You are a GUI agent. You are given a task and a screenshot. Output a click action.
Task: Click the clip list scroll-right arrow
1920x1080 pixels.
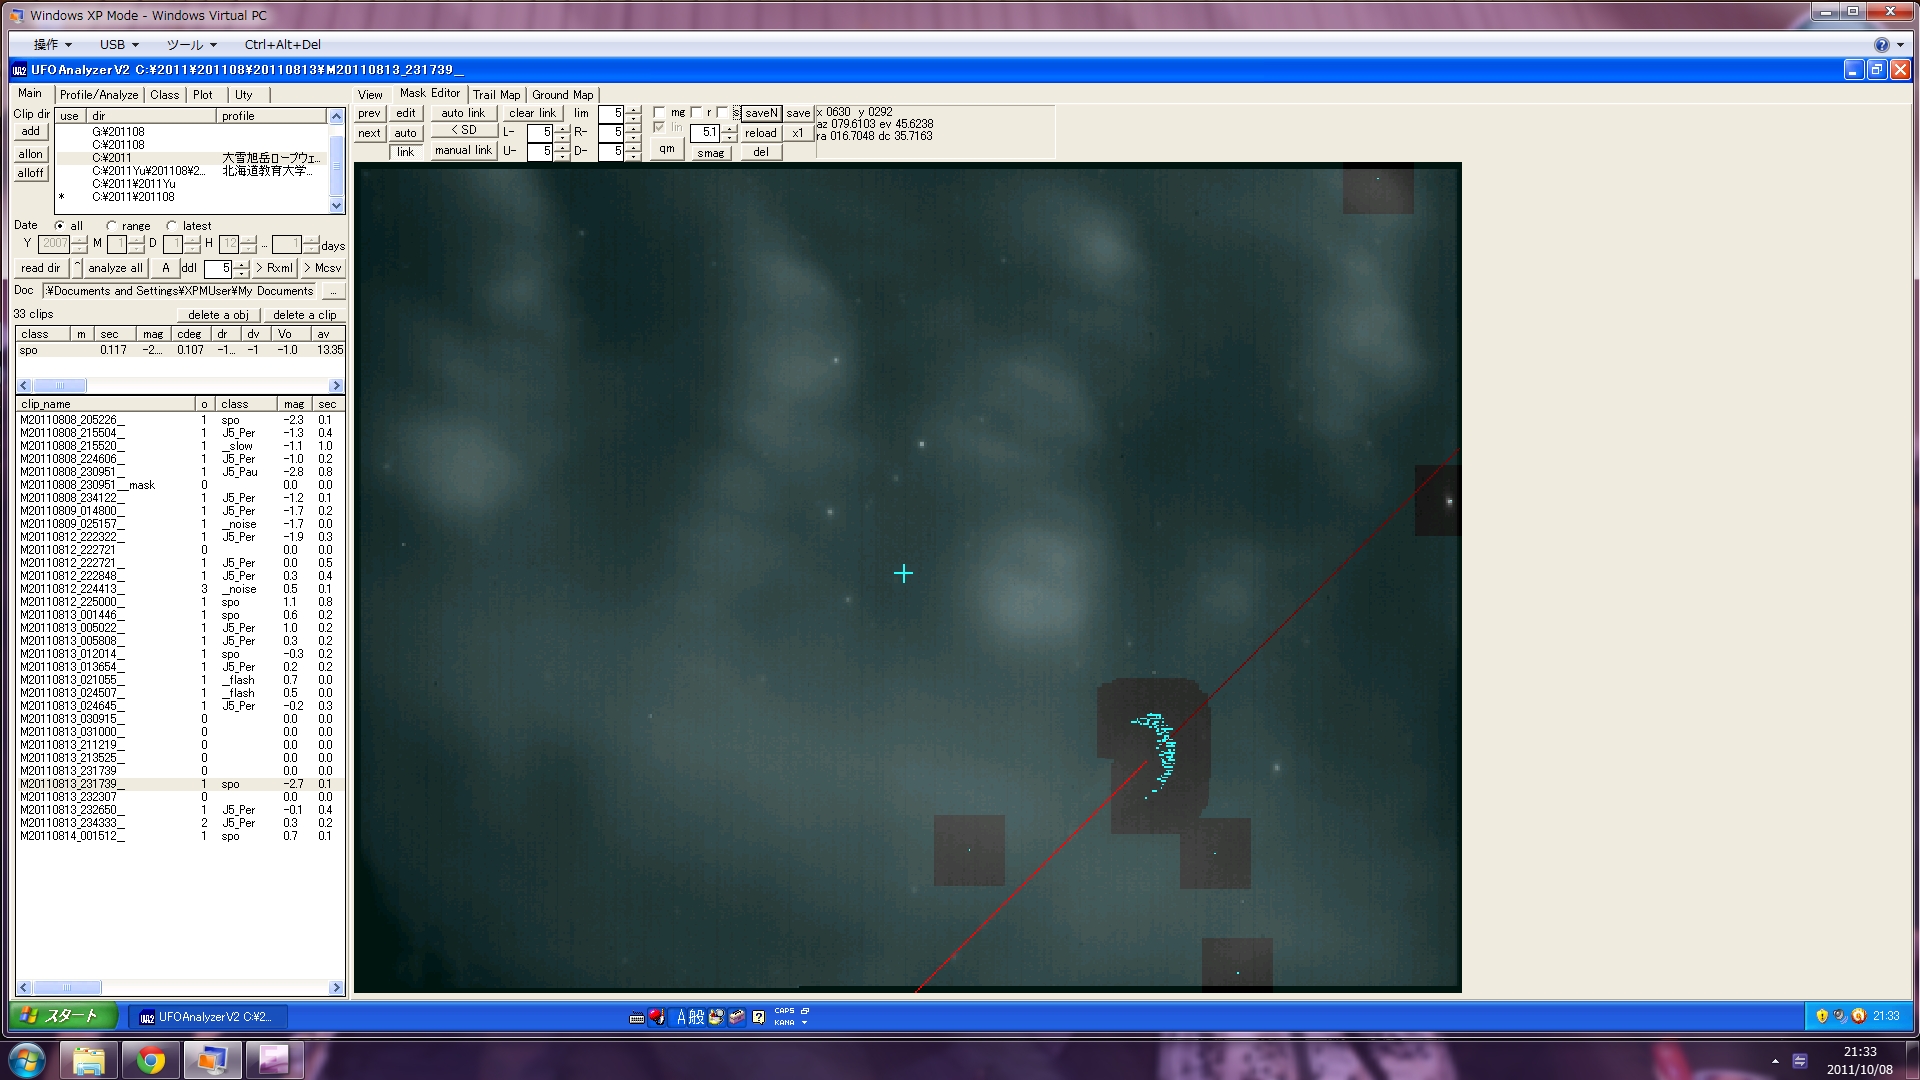coord(337,988)
